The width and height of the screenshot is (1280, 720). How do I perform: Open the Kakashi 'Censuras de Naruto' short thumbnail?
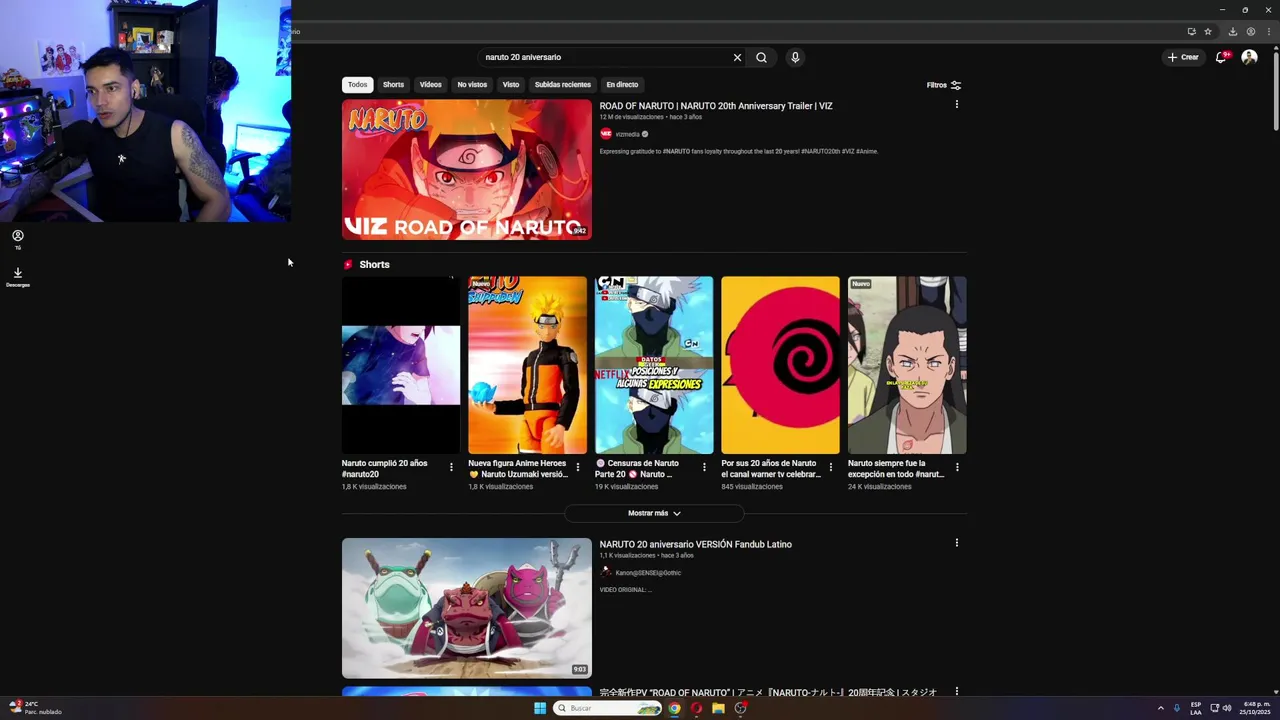(x=654, y=365)
